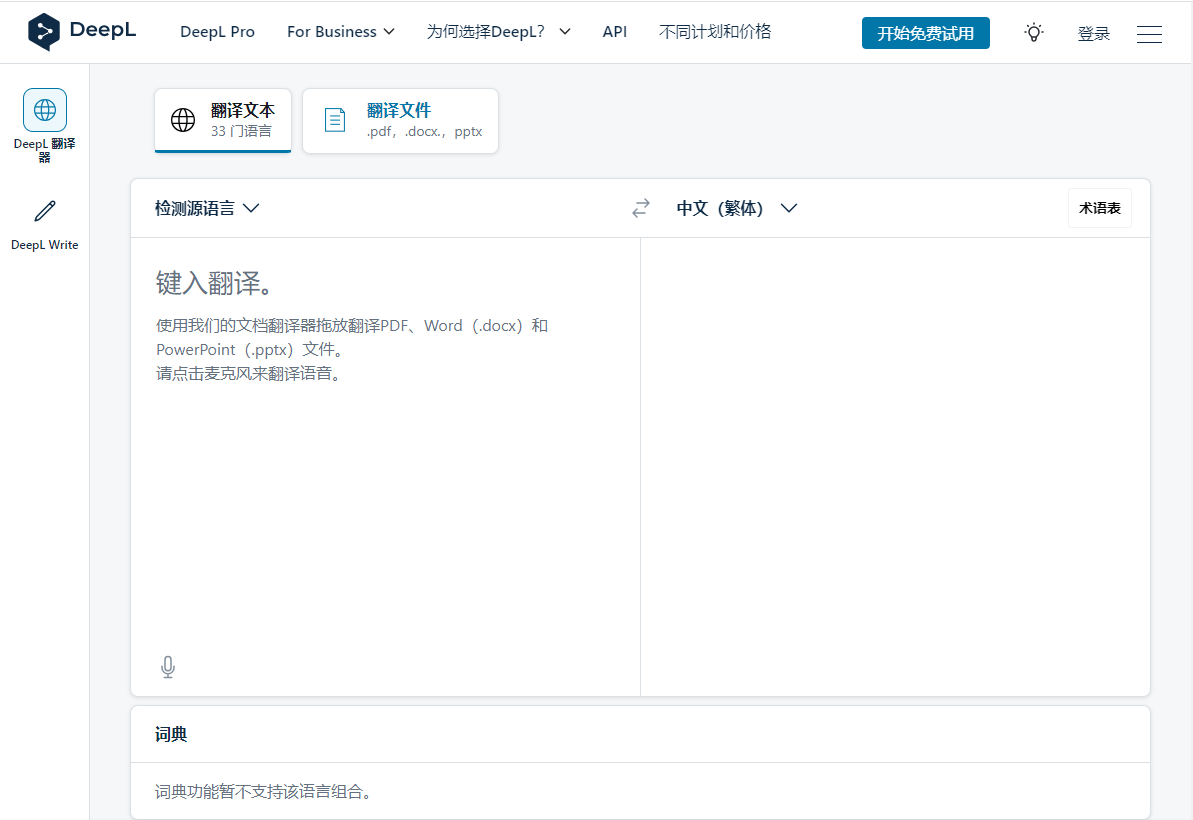Click the .pdf, .docx., pptx subtitle text
This screenshot has width=1193, height=820.
click(x=425, y=131)
